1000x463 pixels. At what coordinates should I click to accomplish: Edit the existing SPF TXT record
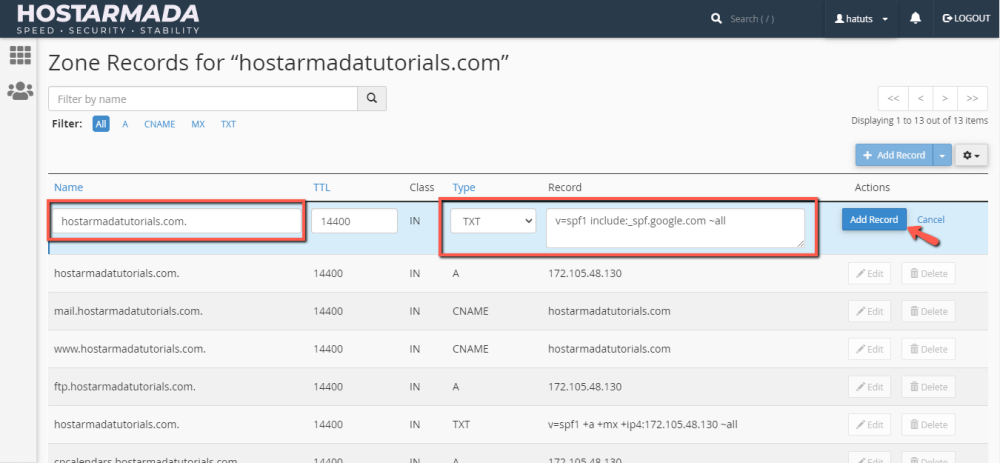point(869,424)
